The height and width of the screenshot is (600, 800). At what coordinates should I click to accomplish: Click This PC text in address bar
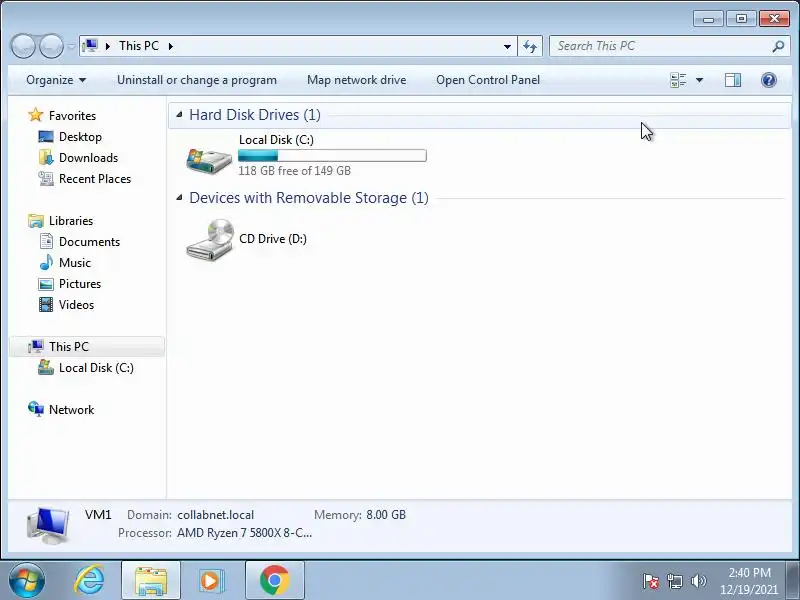tap(139, 46)
